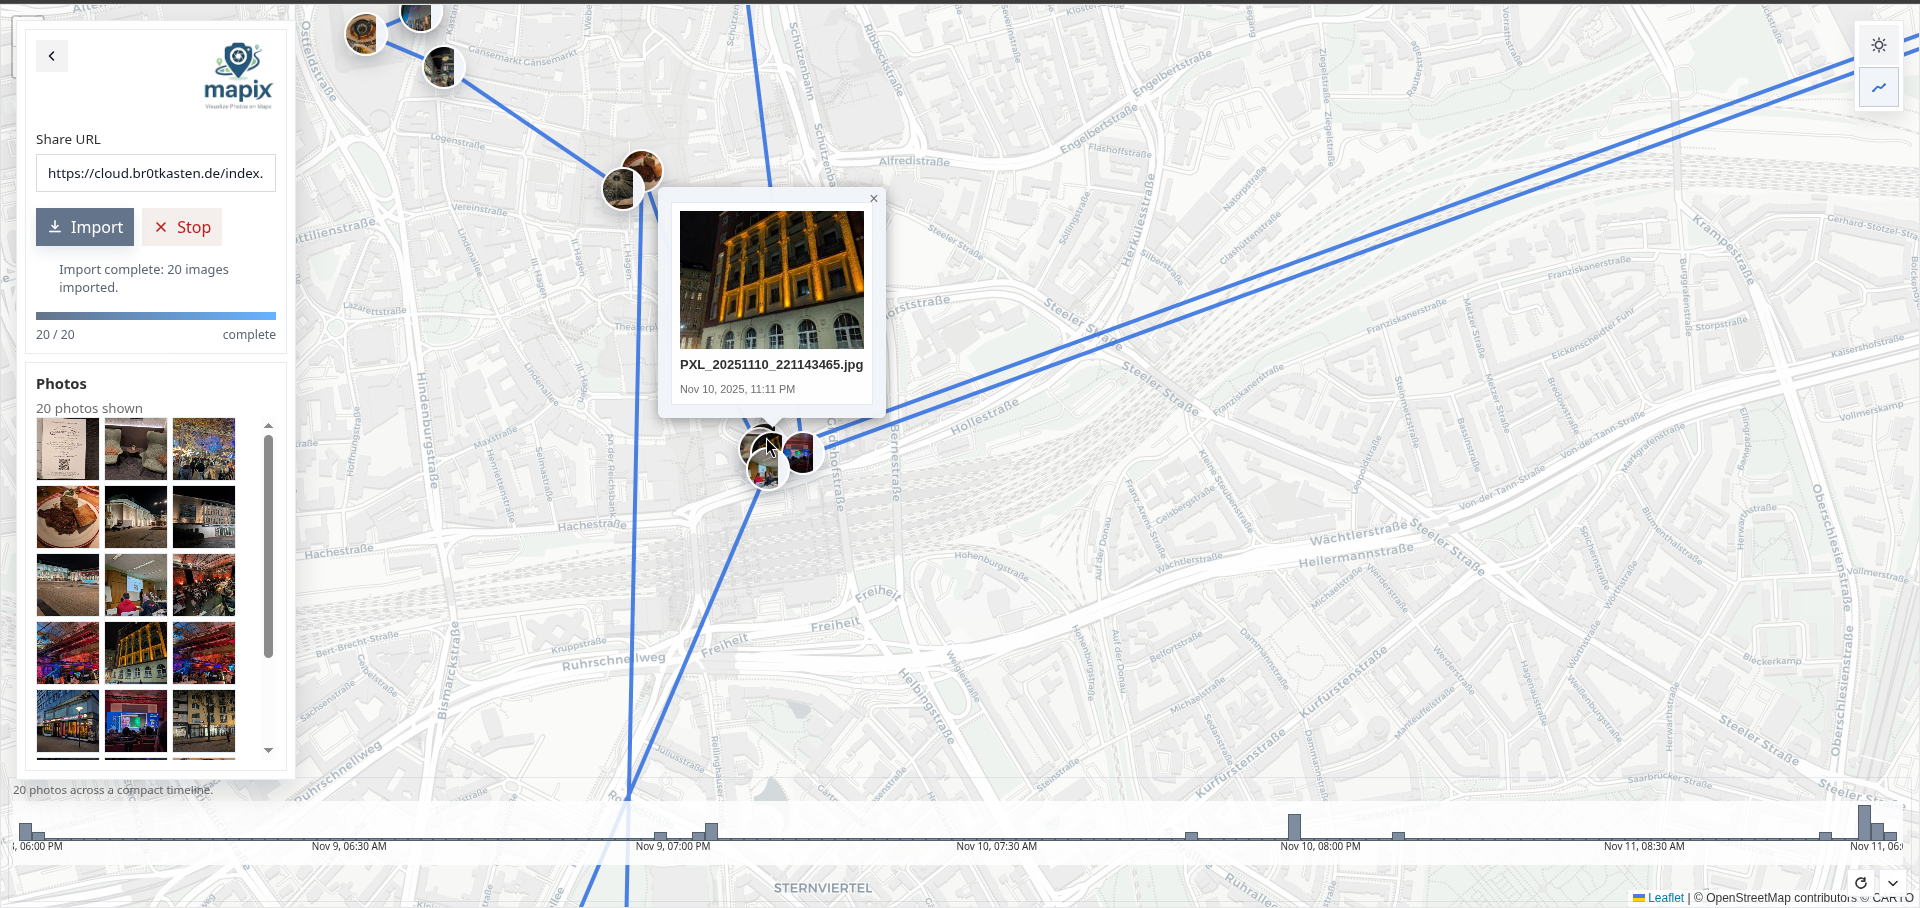Click the mapix logo
The width and height of the screenshot is (1920, 908).
tap(238, 75)
